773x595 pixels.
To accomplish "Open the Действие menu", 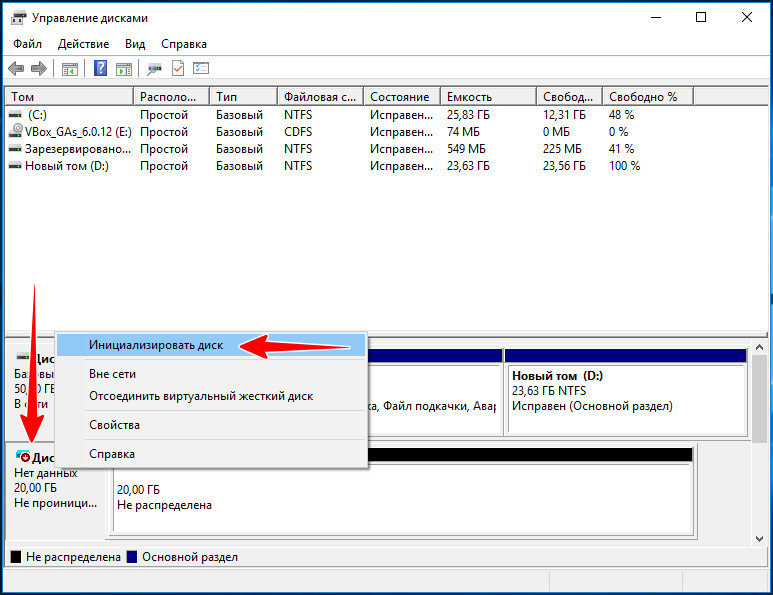I will (84, 44).
